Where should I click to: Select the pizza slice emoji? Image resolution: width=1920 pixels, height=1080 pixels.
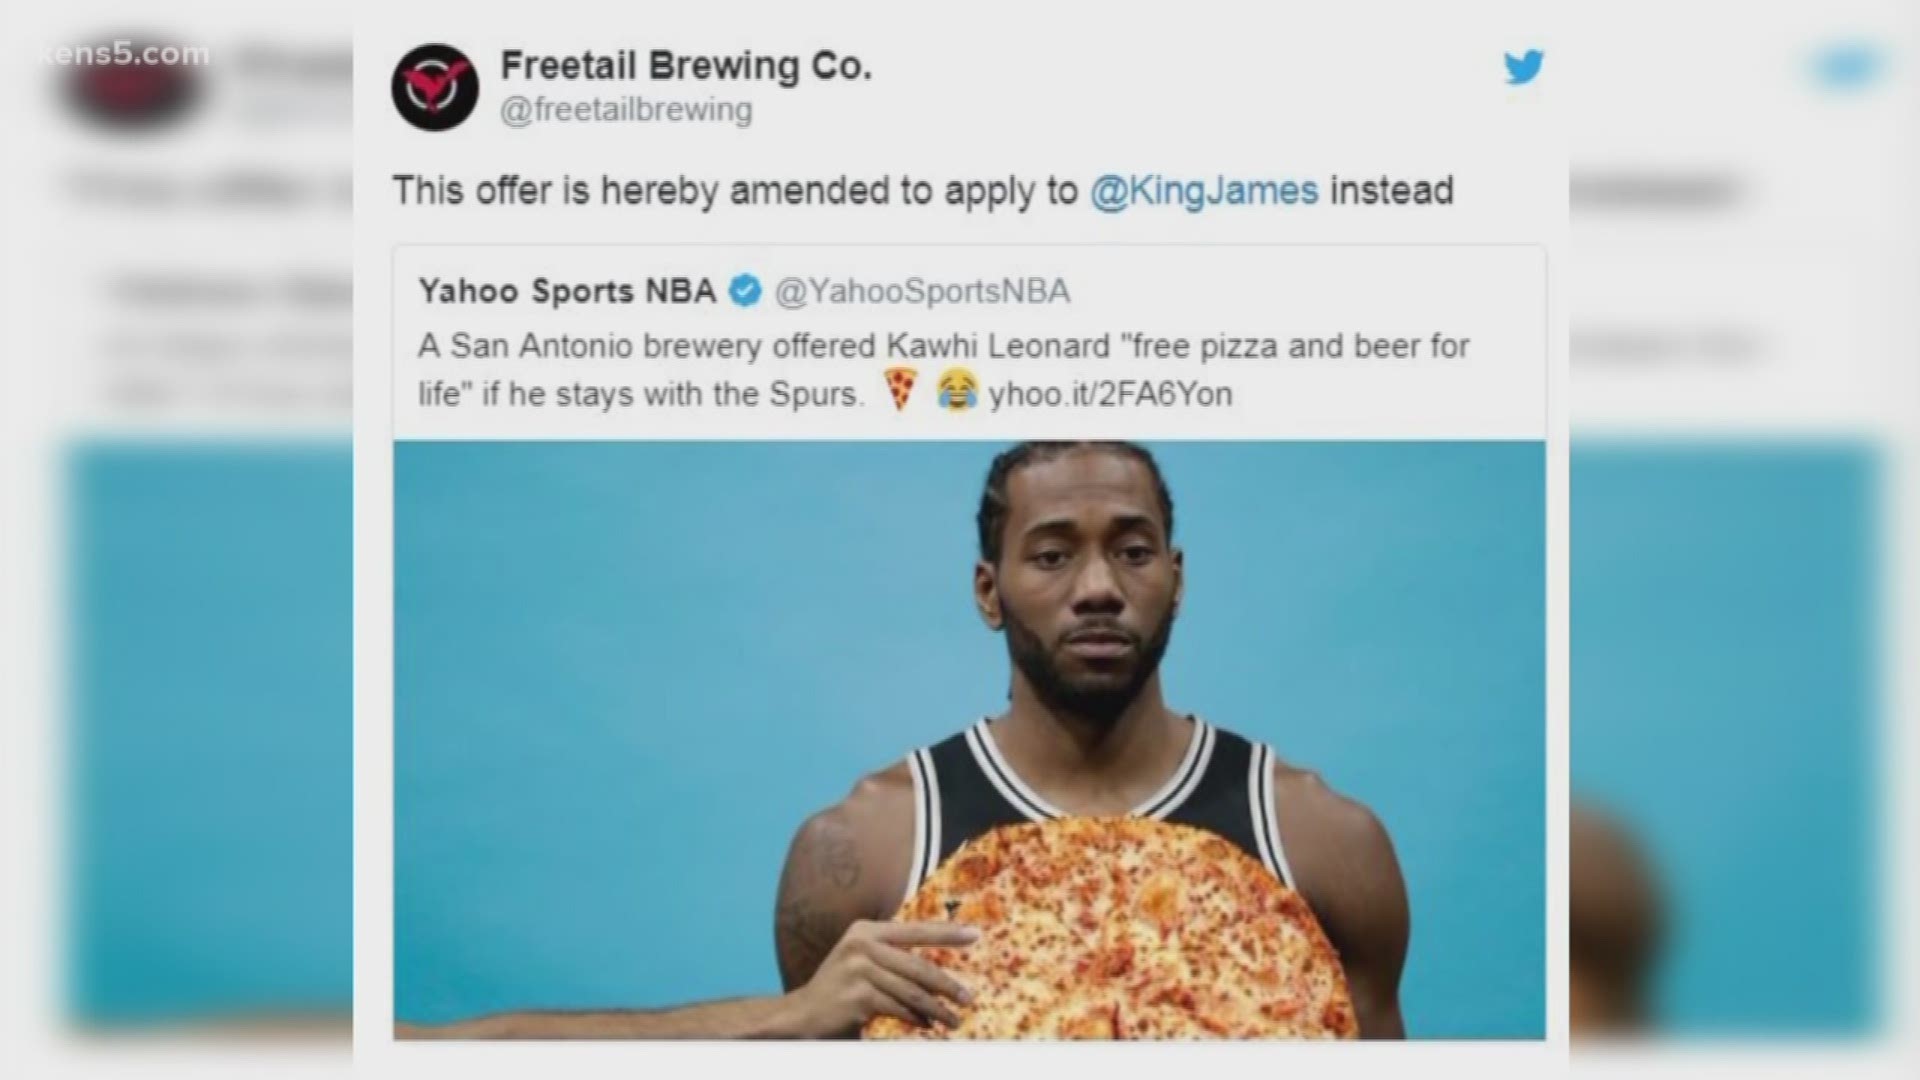pos(901,391)
